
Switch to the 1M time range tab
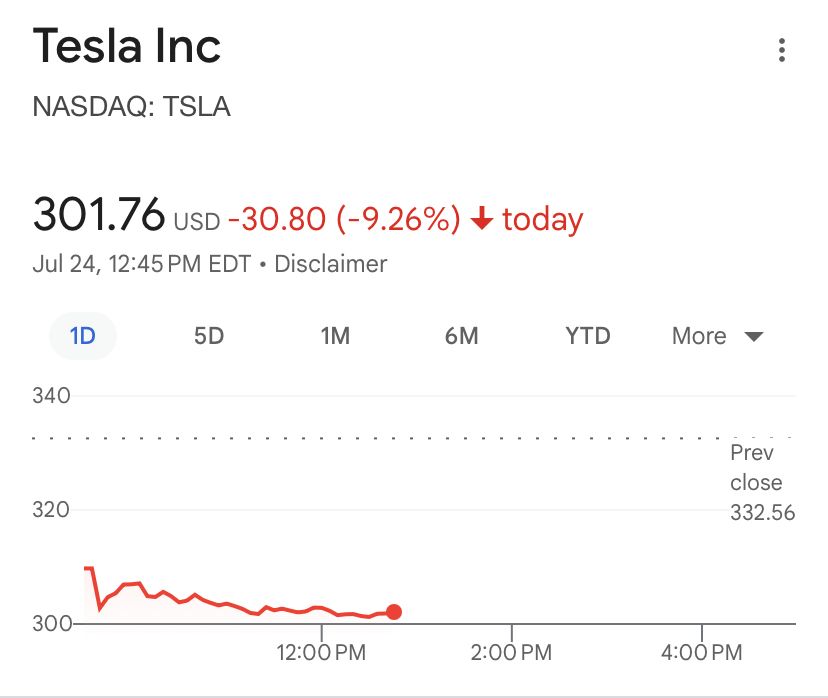tap(335, 336)
